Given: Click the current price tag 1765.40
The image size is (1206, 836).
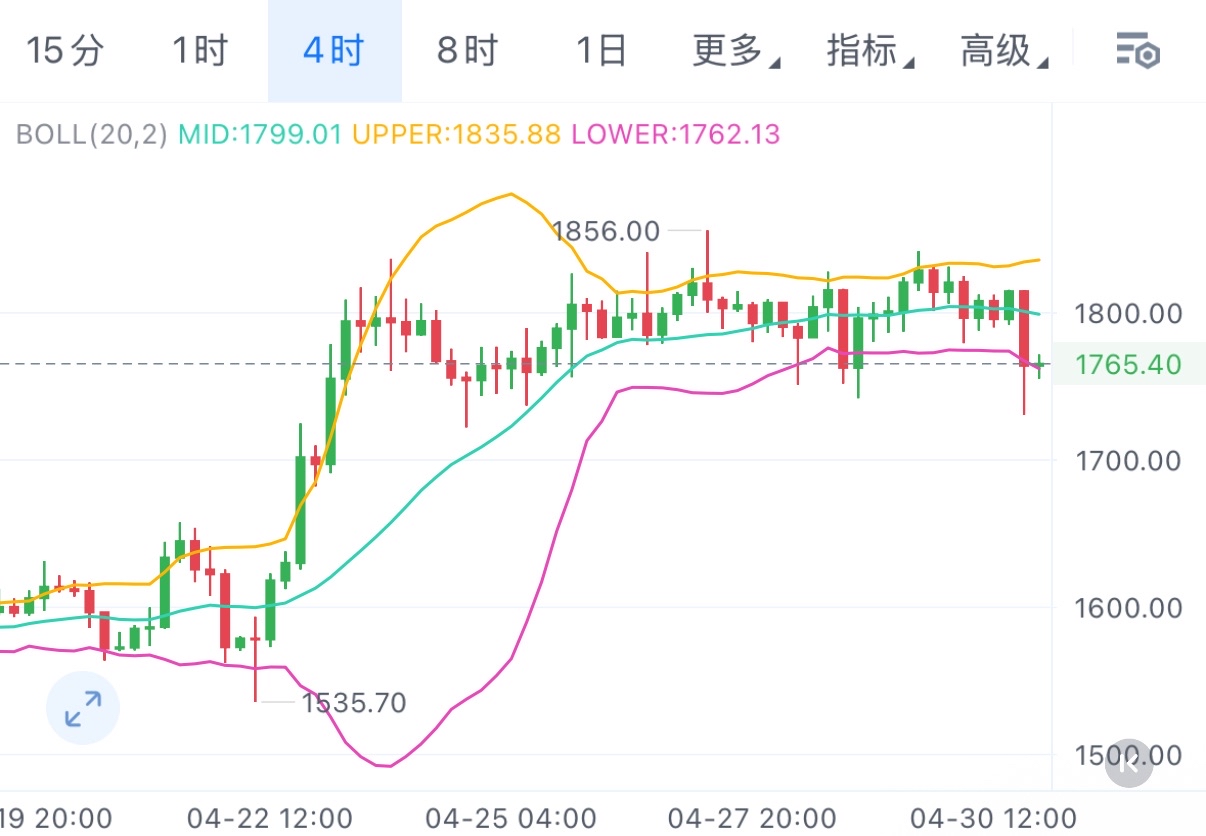Looking at the screenshot, I should pyautogui.click(x=1128, y=364).
